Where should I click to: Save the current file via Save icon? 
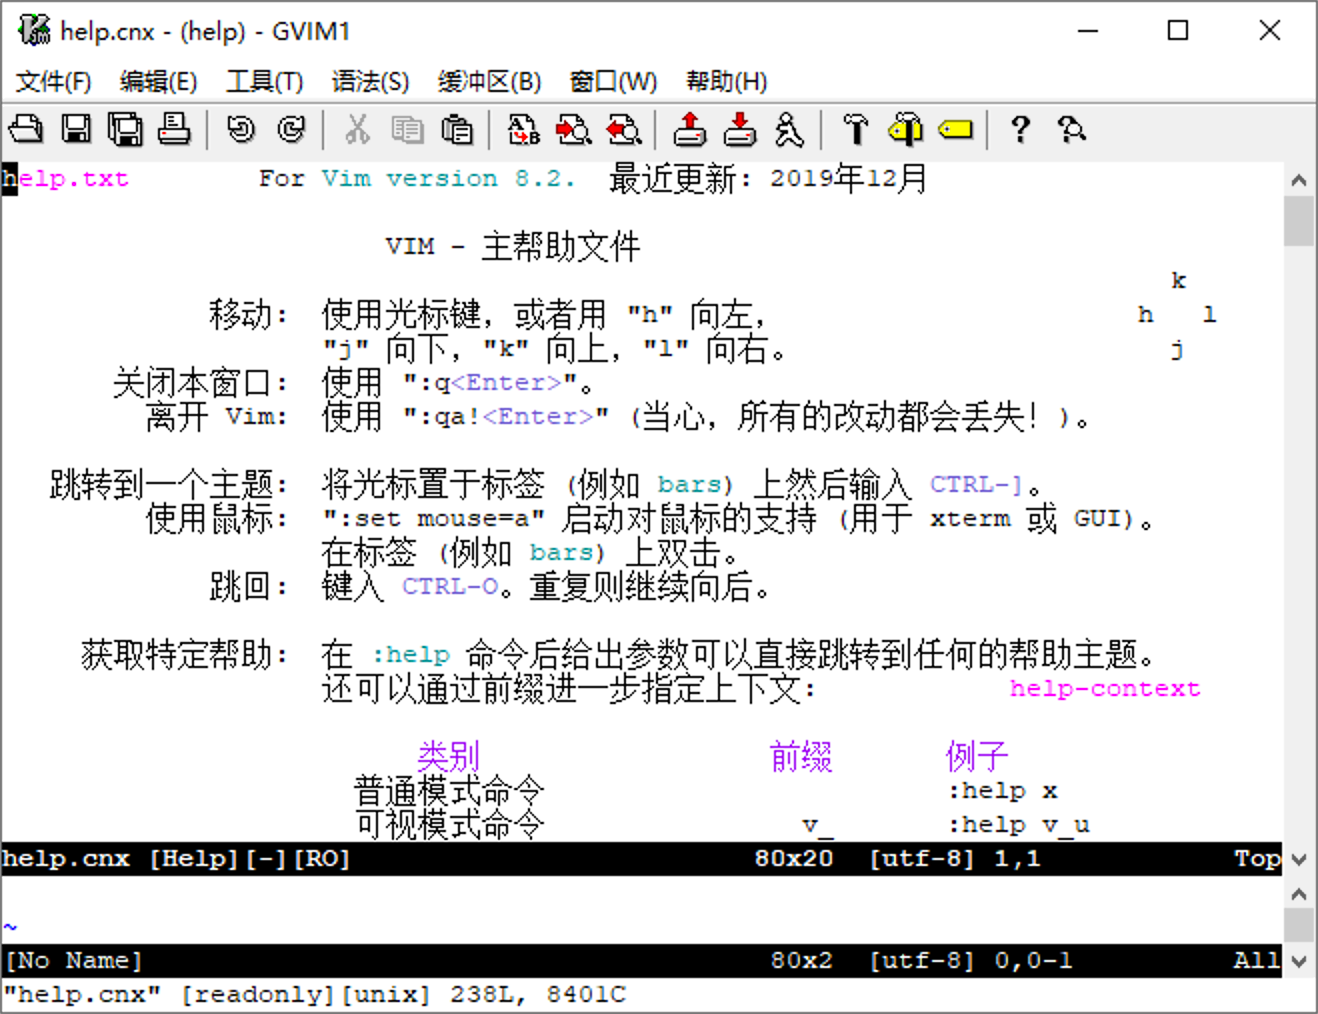coord(75,130)
